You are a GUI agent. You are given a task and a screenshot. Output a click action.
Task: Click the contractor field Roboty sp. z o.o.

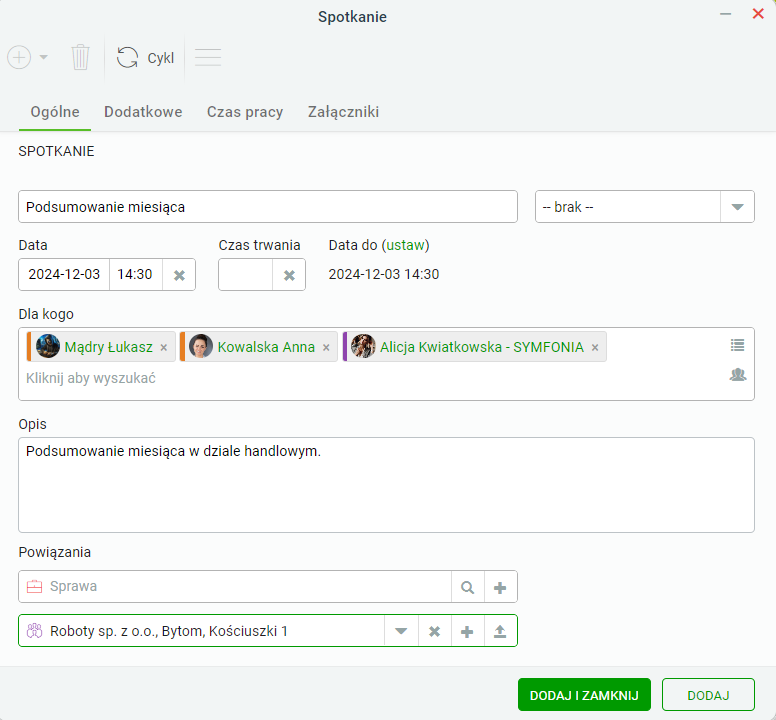click(x=201, y=631)
